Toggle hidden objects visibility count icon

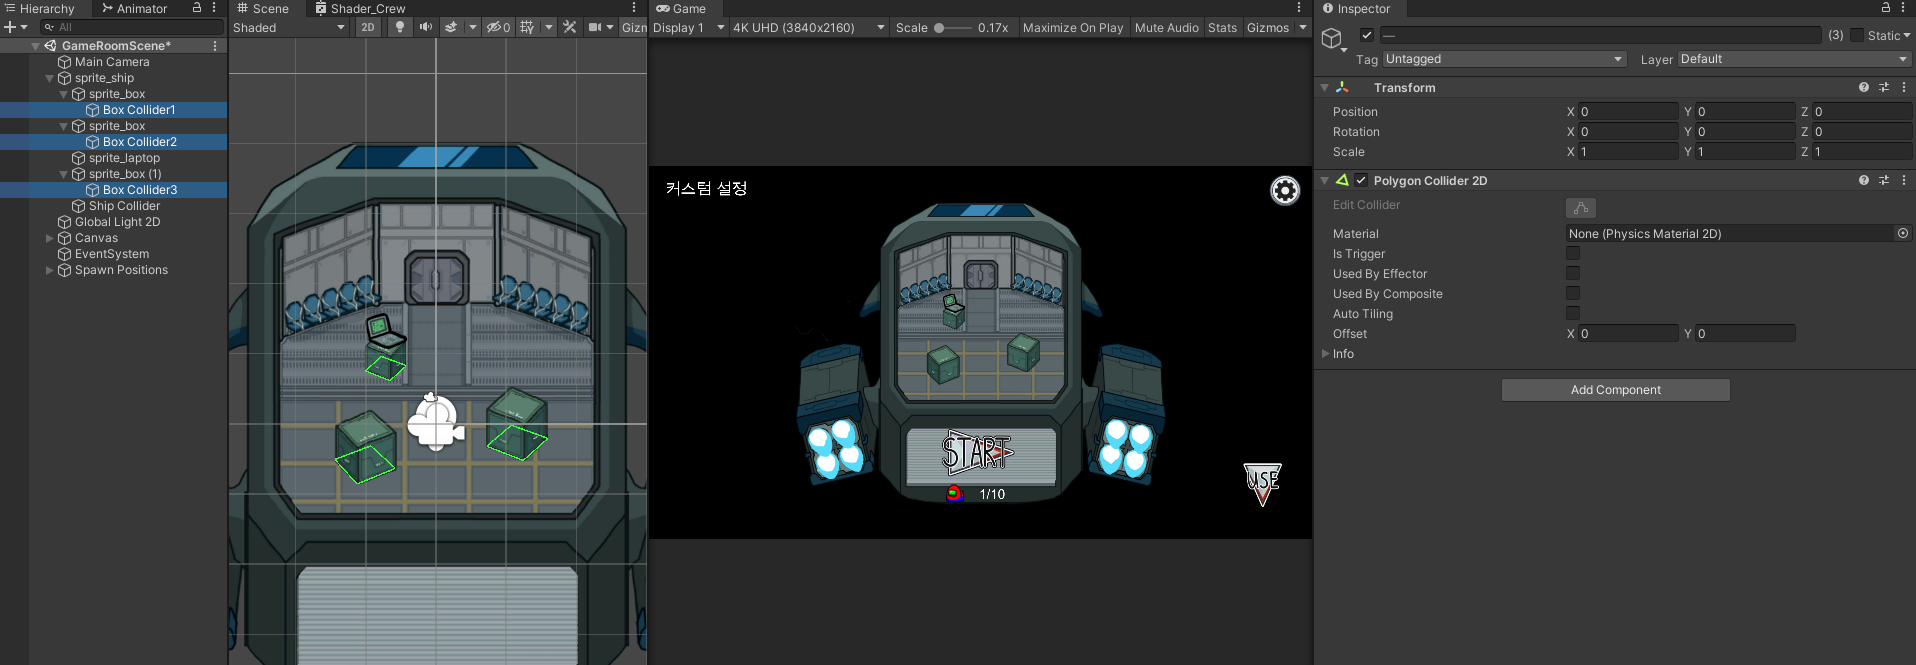(x=498, y=28)
